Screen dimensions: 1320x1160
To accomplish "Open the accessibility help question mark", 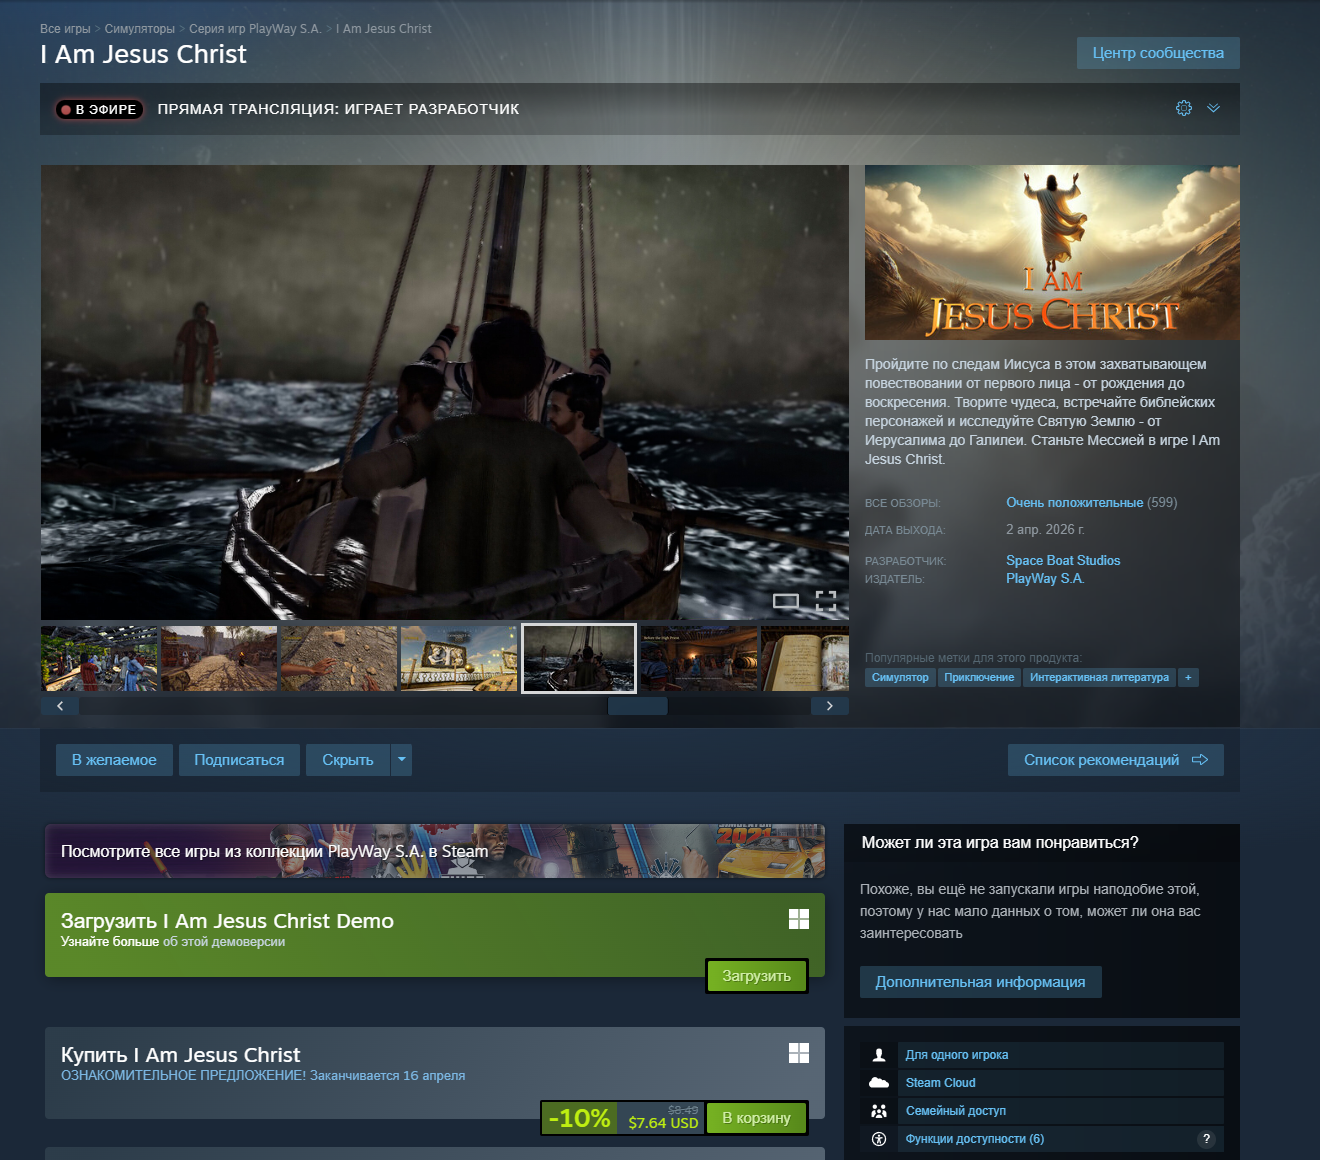I will tap(1207, 1139).
